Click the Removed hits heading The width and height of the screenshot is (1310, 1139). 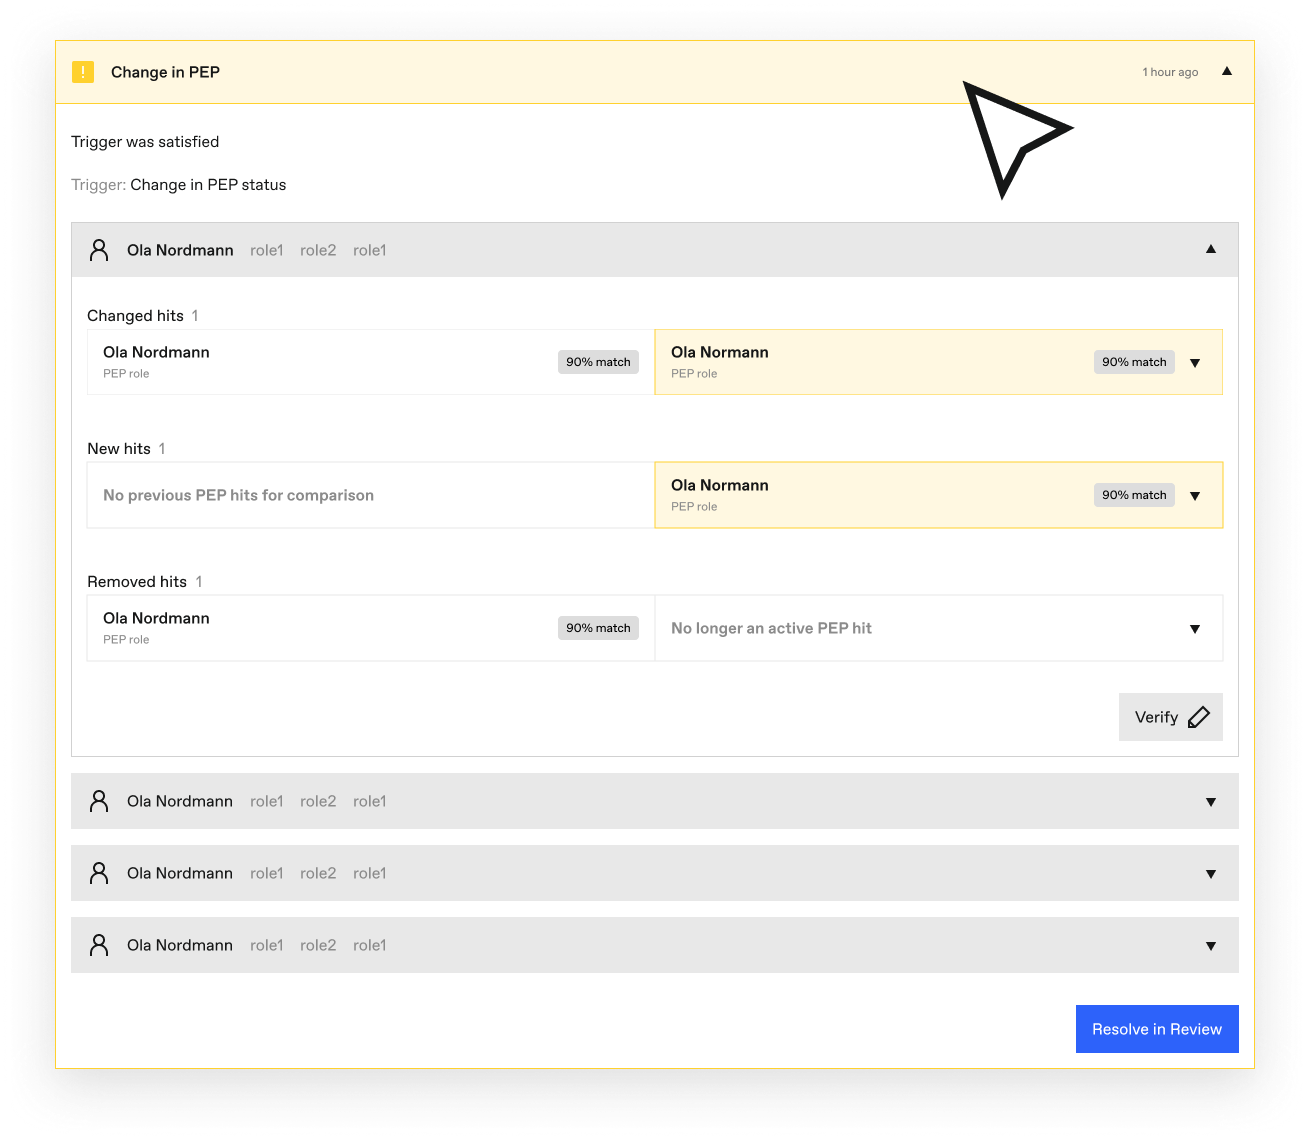click(137, 582)
